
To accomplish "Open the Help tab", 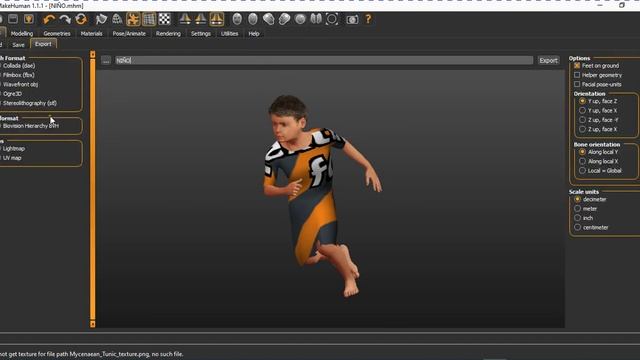I will pyautogui.click(x=254, y=33).
